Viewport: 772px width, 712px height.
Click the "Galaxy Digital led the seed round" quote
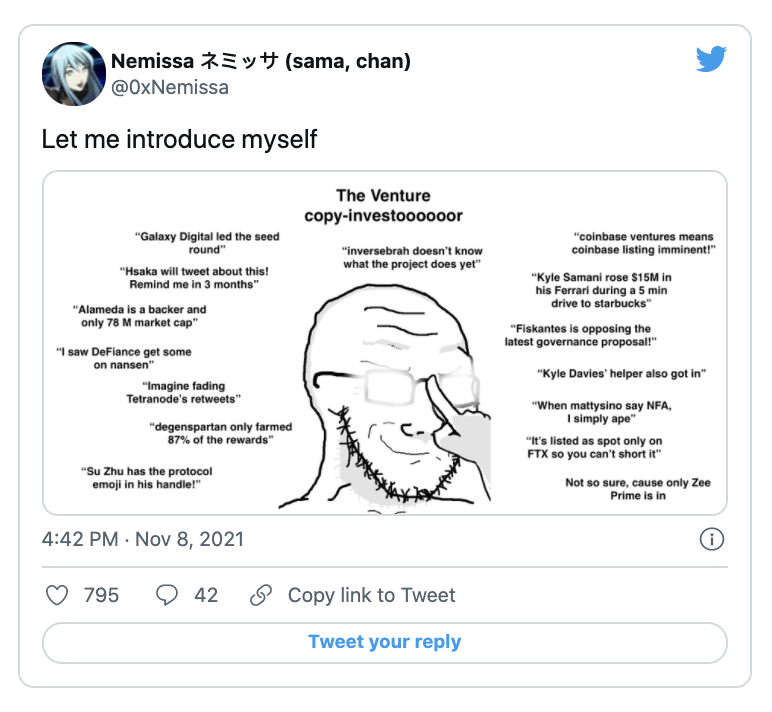click(207, 243)
